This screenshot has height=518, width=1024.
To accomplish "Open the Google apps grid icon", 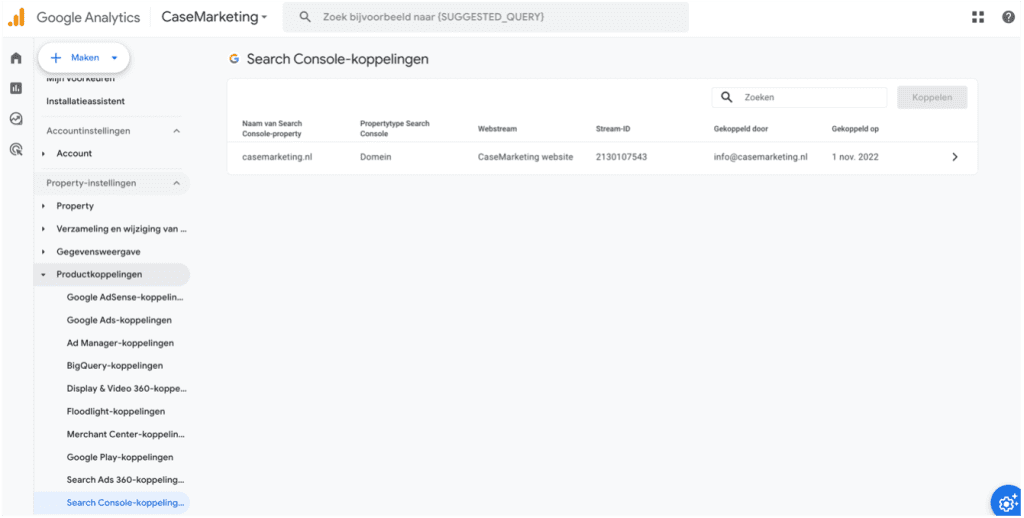I will (978, 18).
